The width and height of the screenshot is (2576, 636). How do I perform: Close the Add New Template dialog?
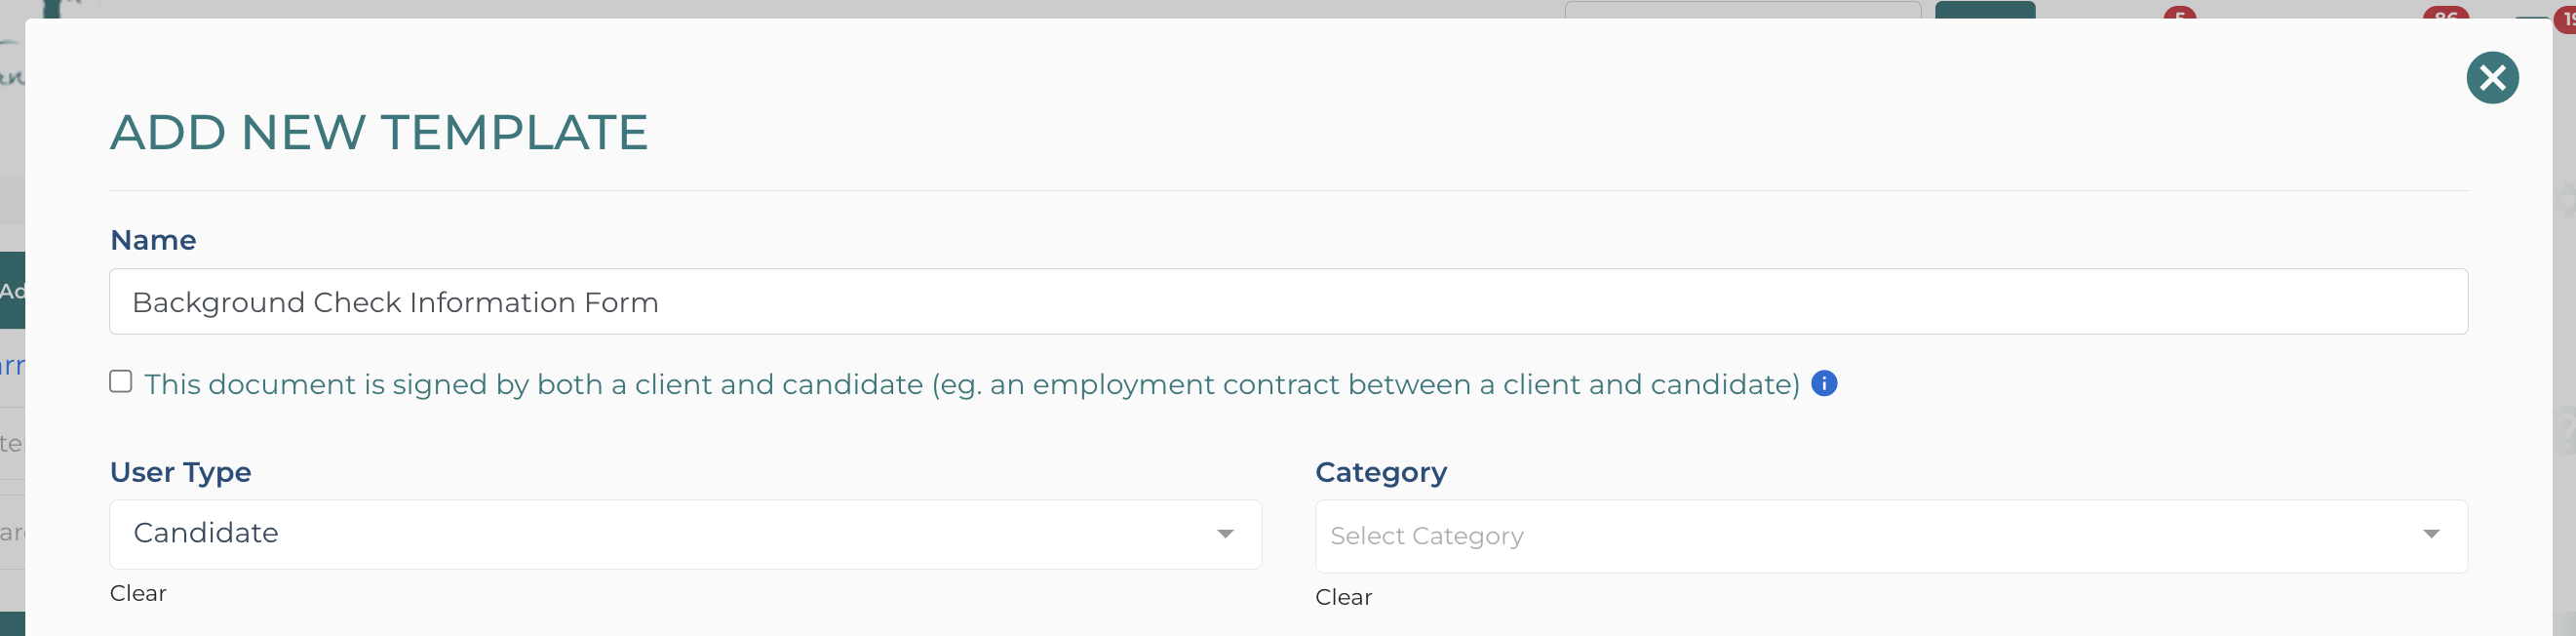[x=2492, y=78]
